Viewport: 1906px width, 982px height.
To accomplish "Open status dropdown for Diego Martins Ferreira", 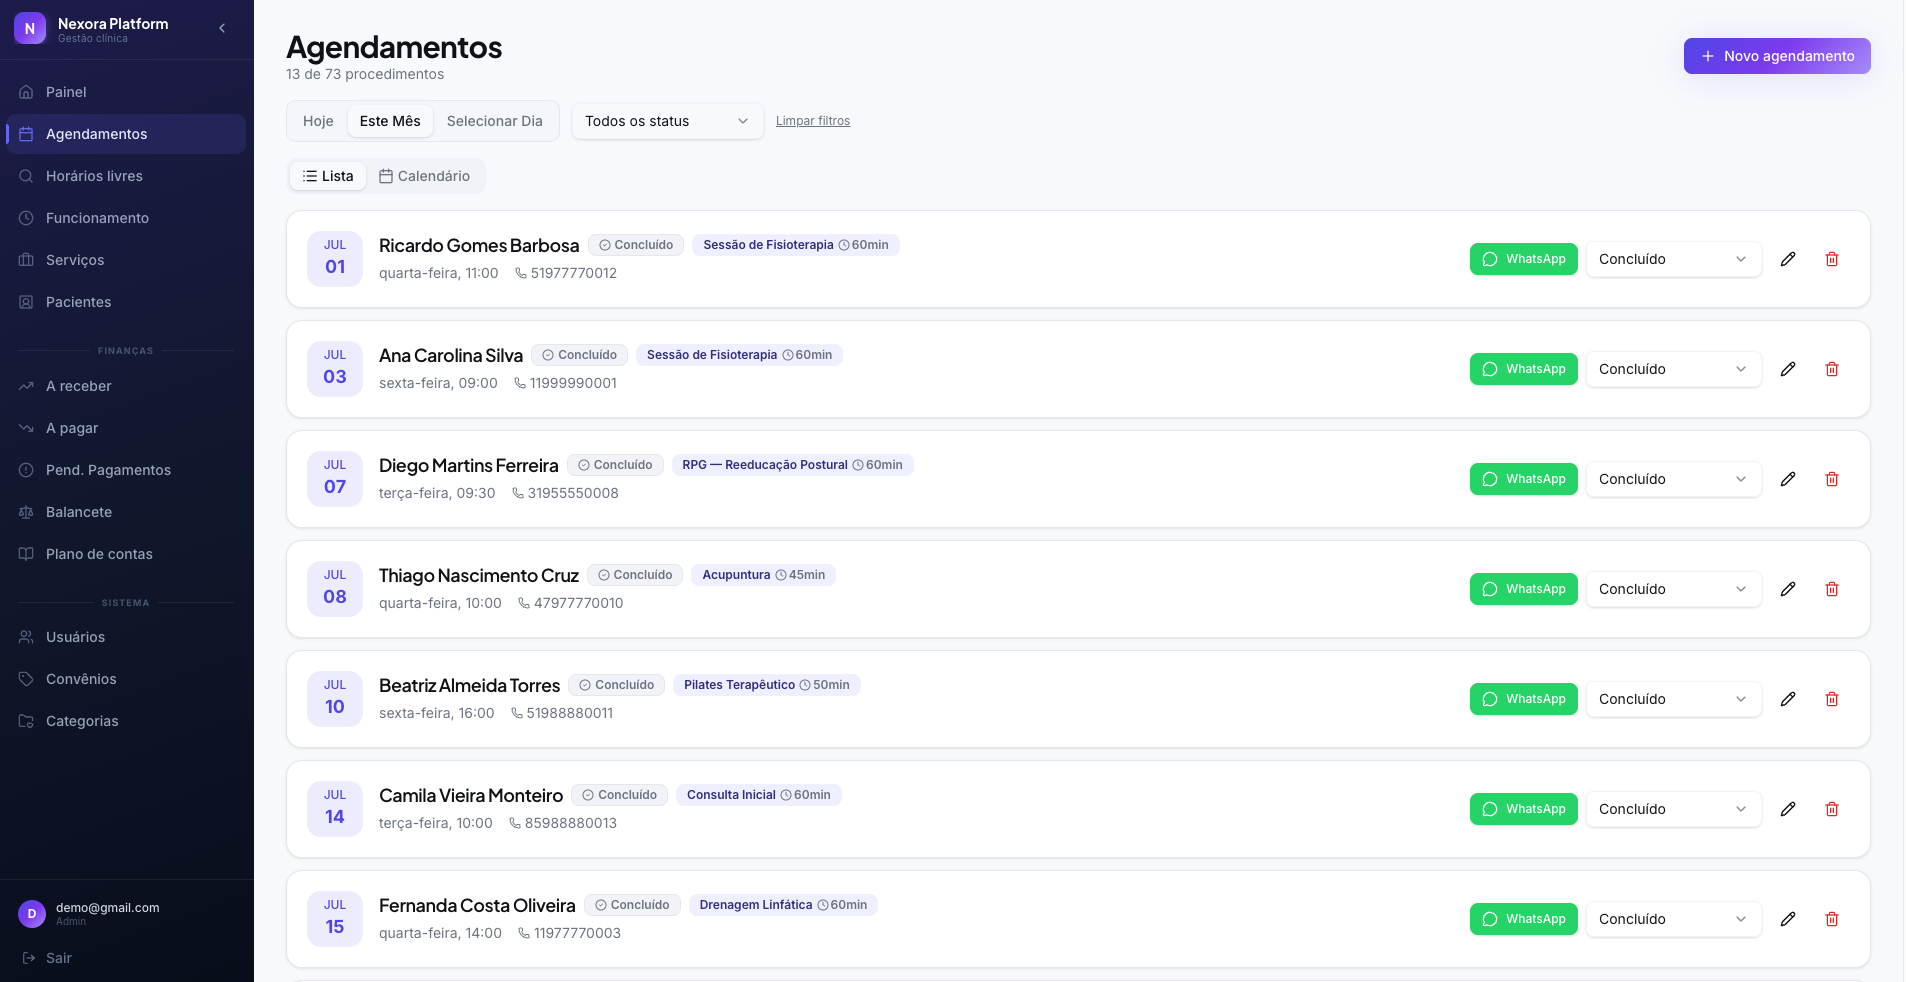I will point(1673,479).
